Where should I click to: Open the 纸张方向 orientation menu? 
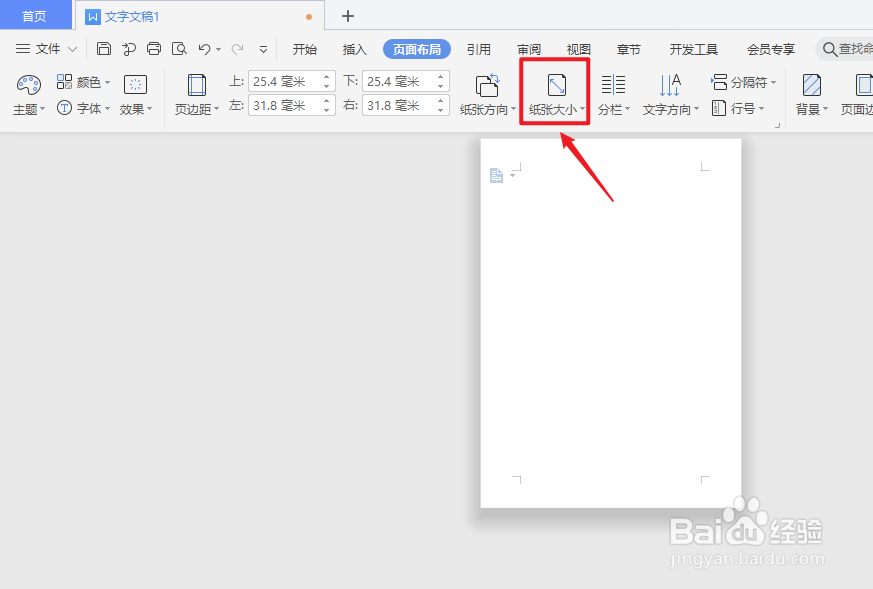click(488, 95)
